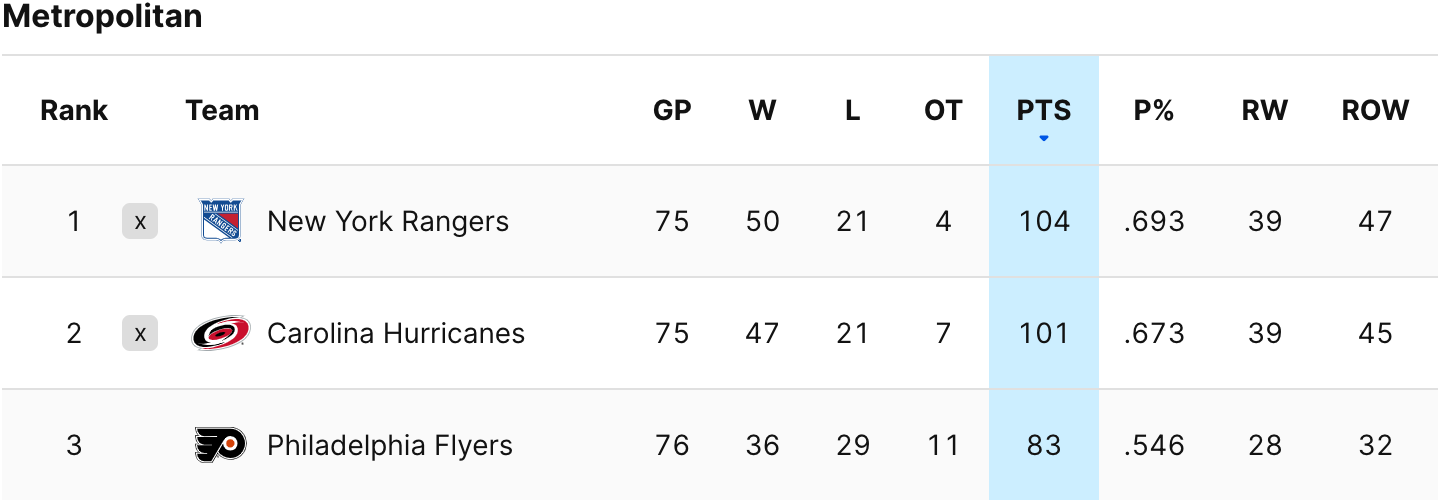Viewport: 1438px width, 500px height.
Task: Sort by P% column header
Action: coord(1153,110)
